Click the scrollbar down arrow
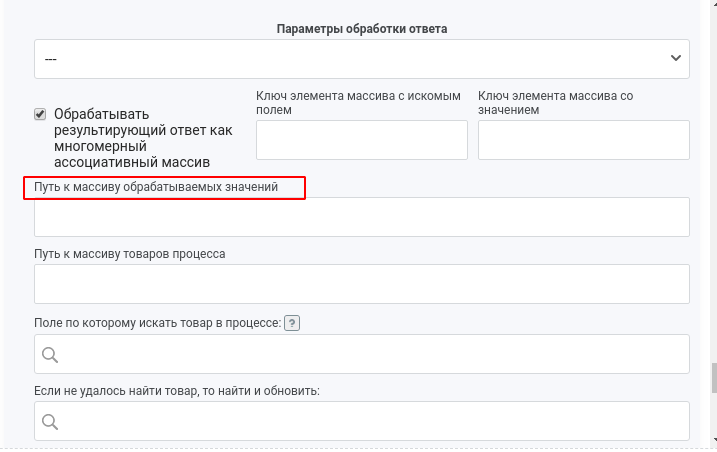This screenshot has height=452, width=717. tap(714, 440)
